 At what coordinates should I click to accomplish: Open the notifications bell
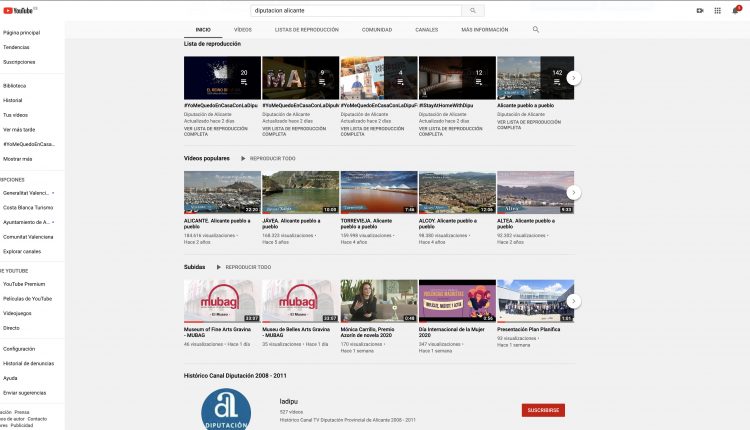[733, 10]
